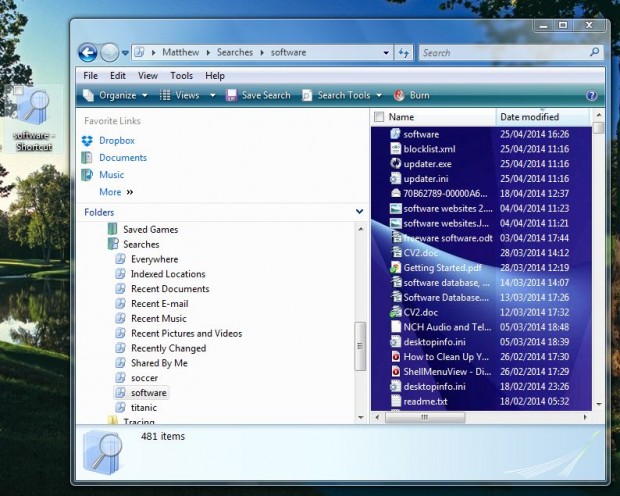The width and height of the screenshot is (620, 496).
Task: Click the 70B62789-00000A6 file icon
Action: [x=395, y=193]
